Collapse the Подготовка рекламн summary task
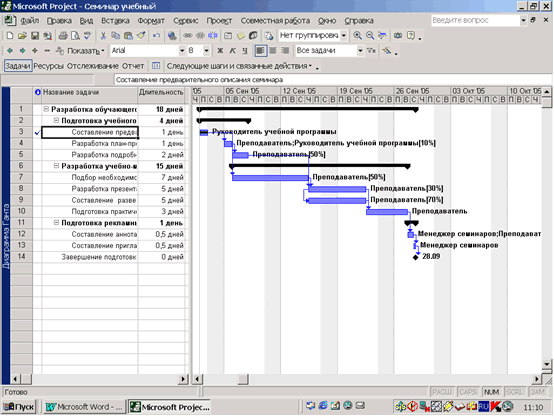Screen dimensions: 554x416 pos(56,223)
